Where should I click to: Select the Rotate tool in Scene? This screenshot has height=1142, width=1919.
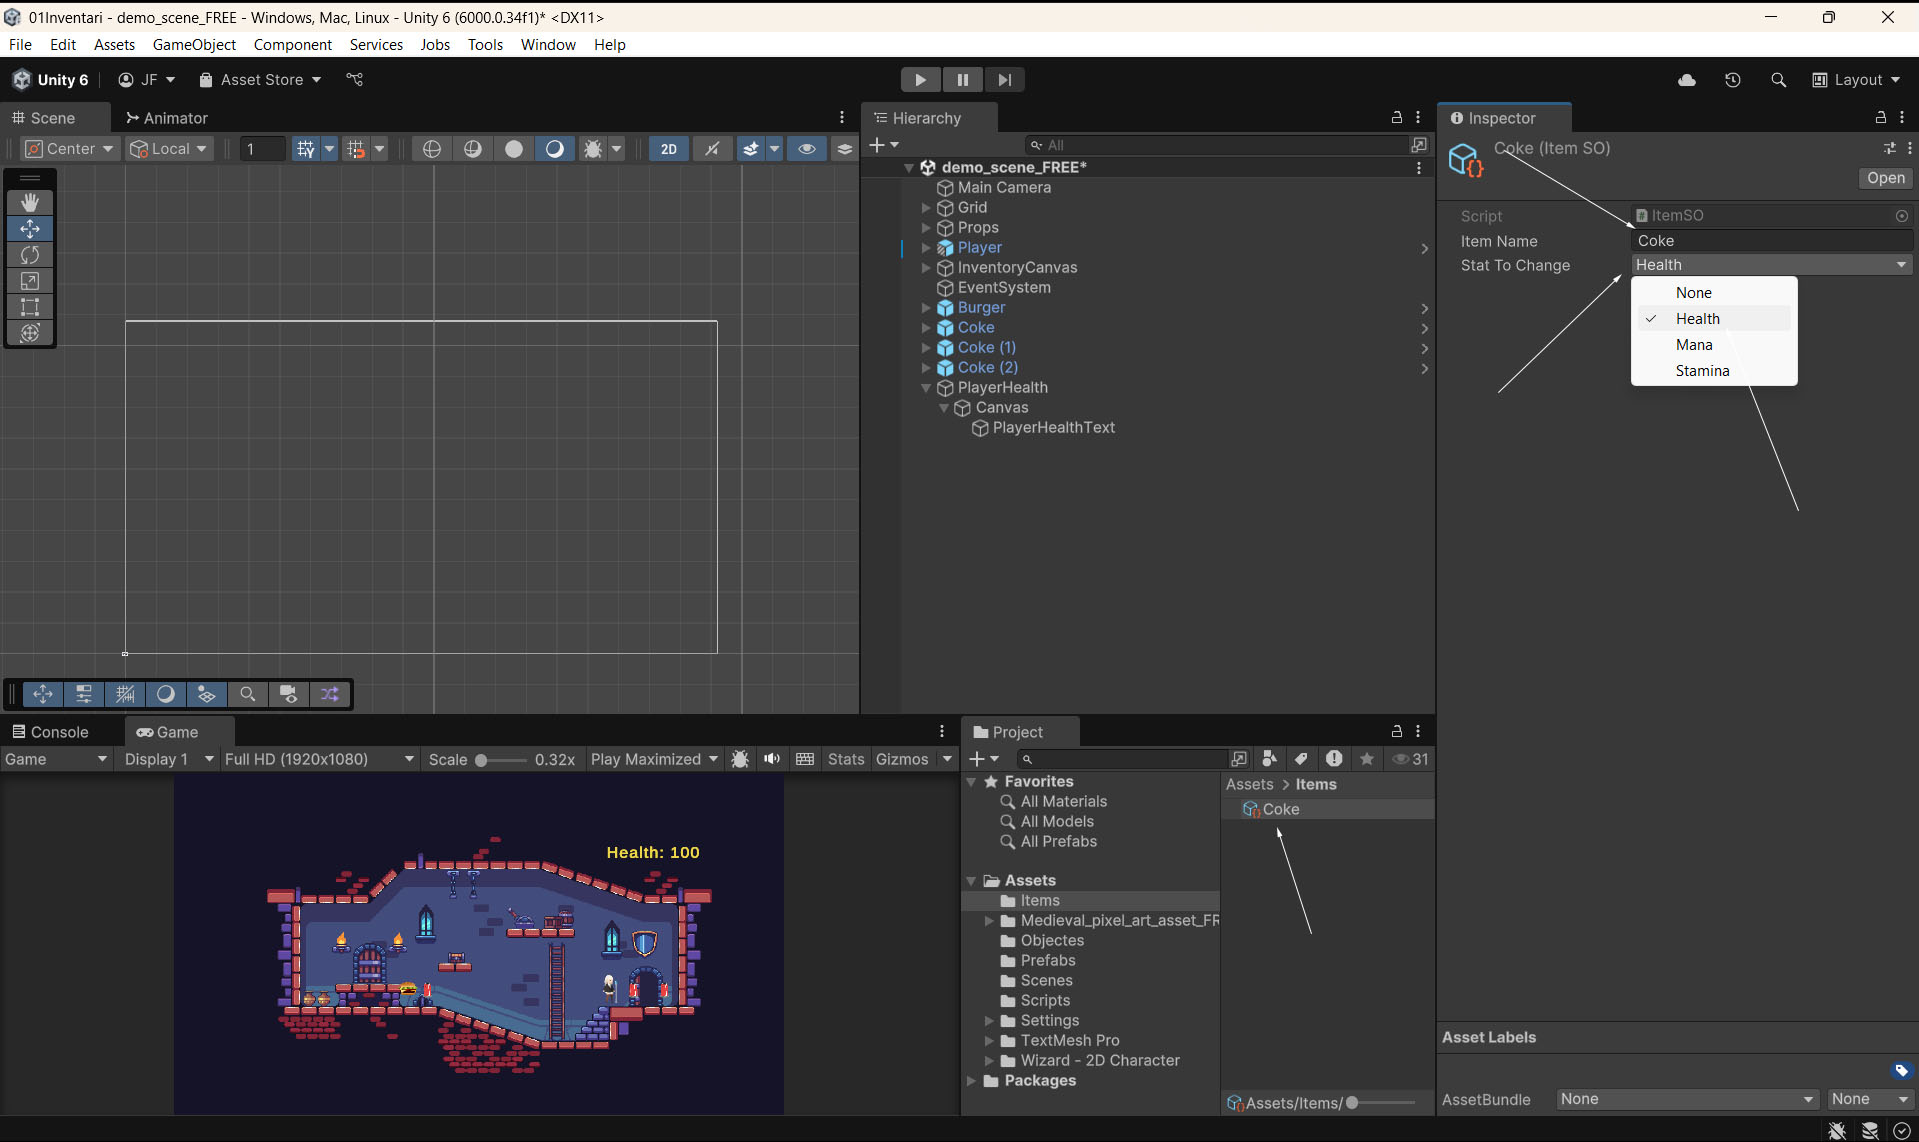click(x=30, y=255)
